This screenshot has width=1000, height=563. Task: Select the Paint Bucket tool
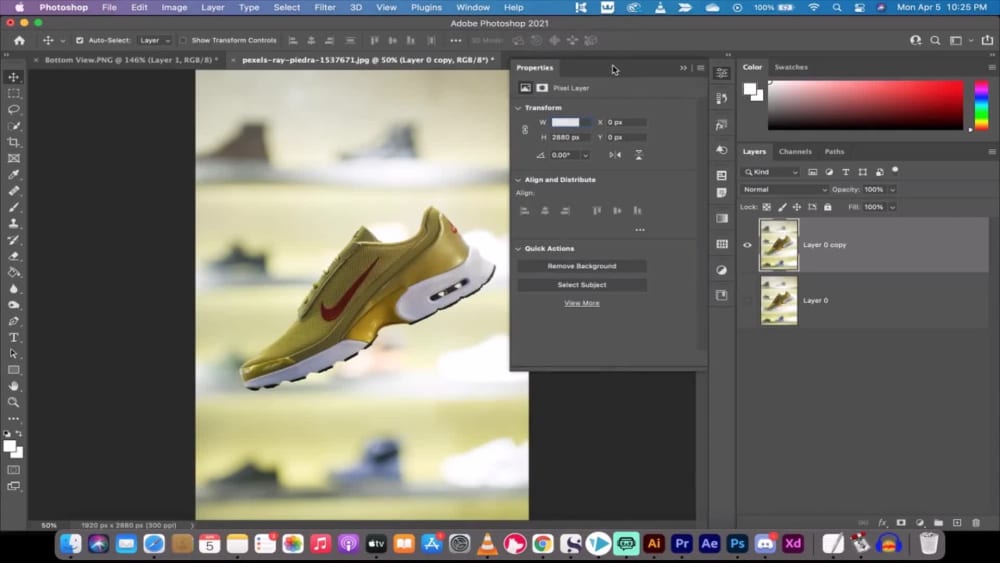coord(13,272)
